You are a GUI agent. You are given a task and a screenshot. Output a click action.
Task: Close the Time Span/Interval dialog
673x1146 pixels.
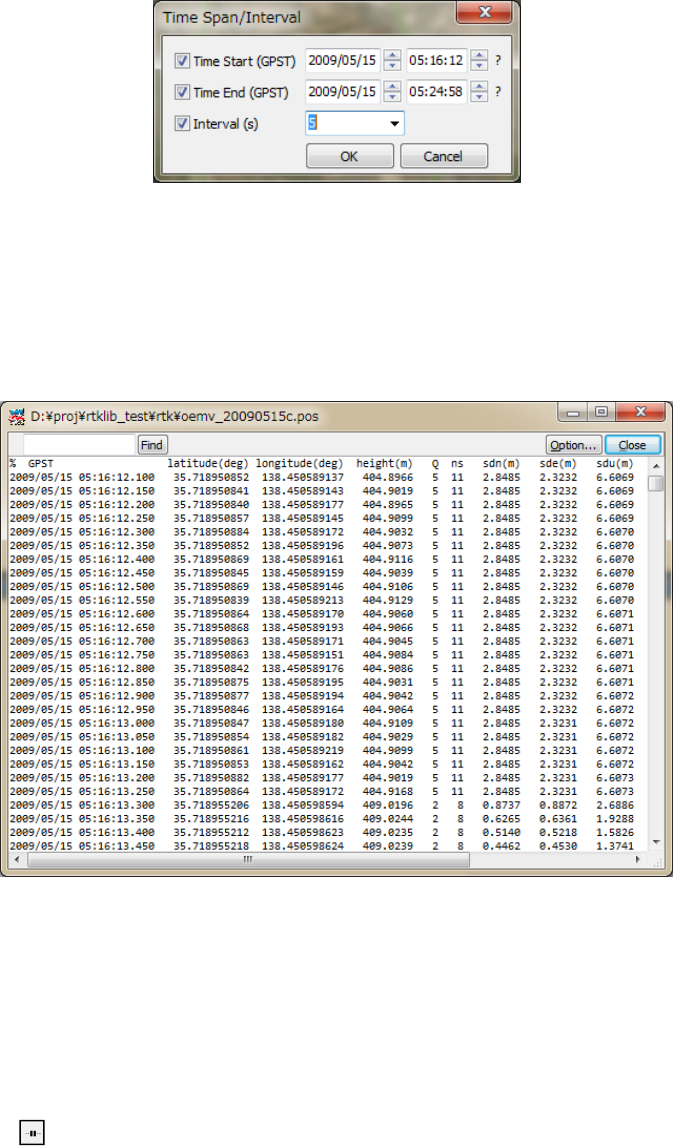(x=484, y=12)
